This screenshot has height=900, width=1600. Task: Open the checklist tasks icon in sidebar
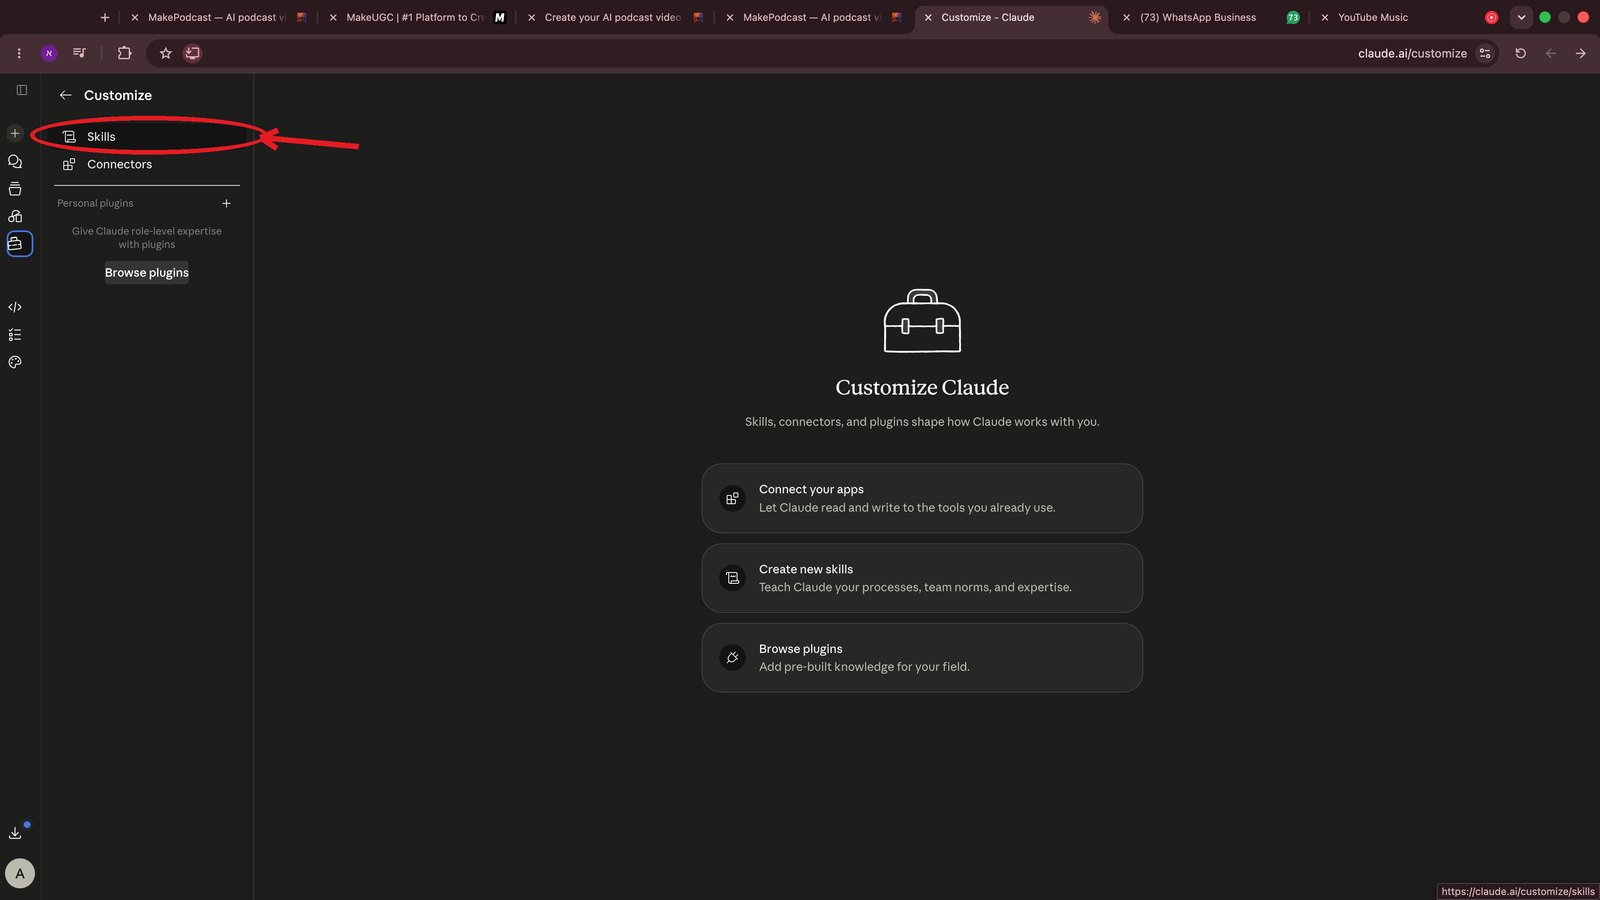pos(15,335)
